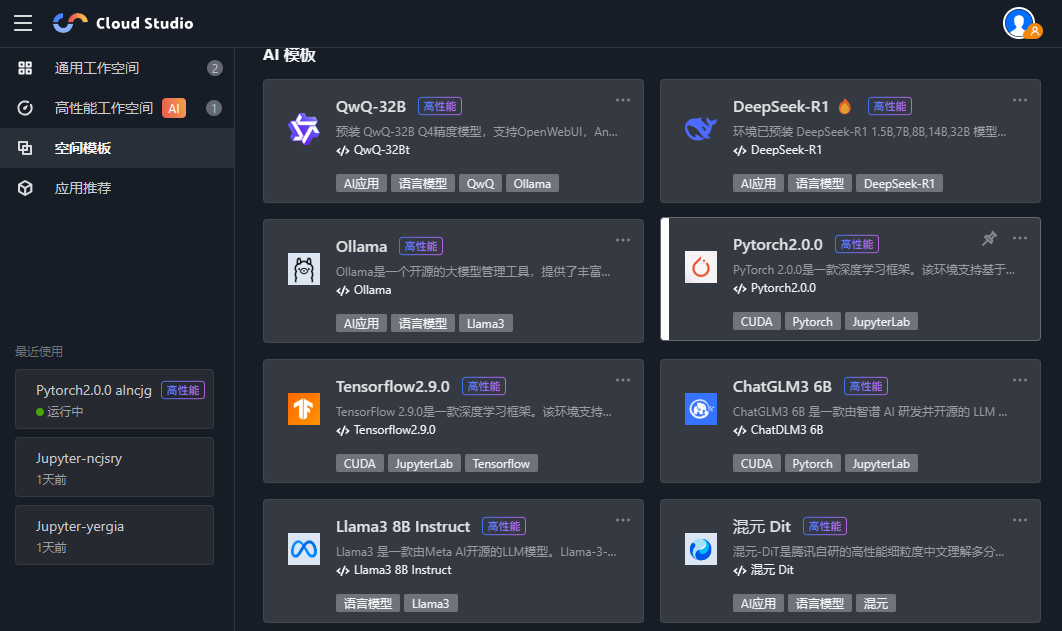This screenshot has width=1062, height=631.
Task: Click the ChatGLM3 6B blue logo
Action: pyautogui.click(x=700, y=409)
